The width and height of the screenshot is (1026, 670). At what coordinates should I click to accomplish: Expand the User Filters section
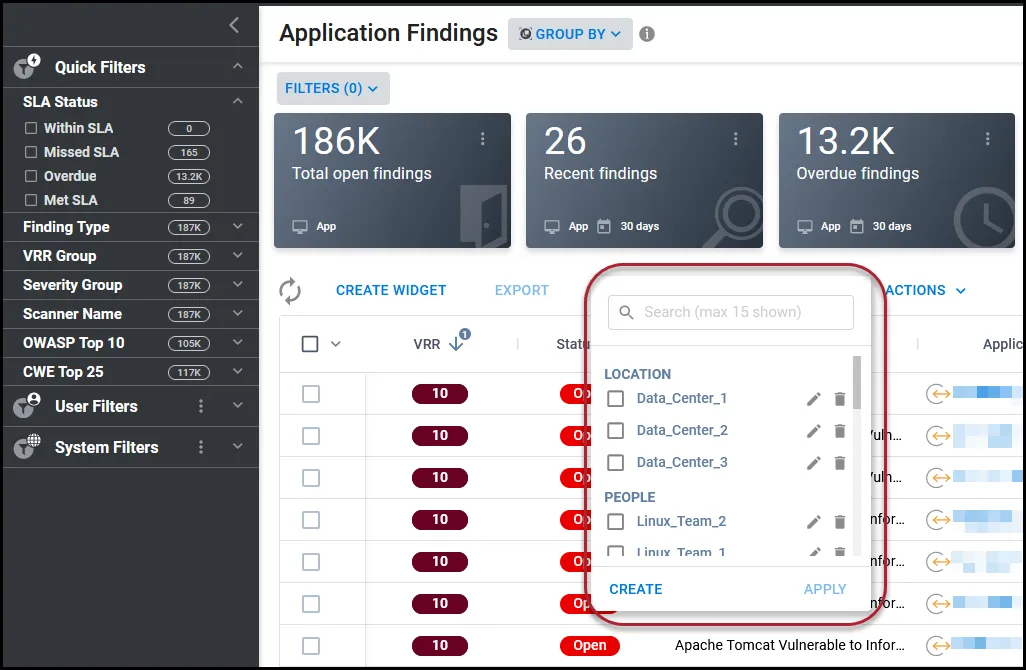point(238,406)
